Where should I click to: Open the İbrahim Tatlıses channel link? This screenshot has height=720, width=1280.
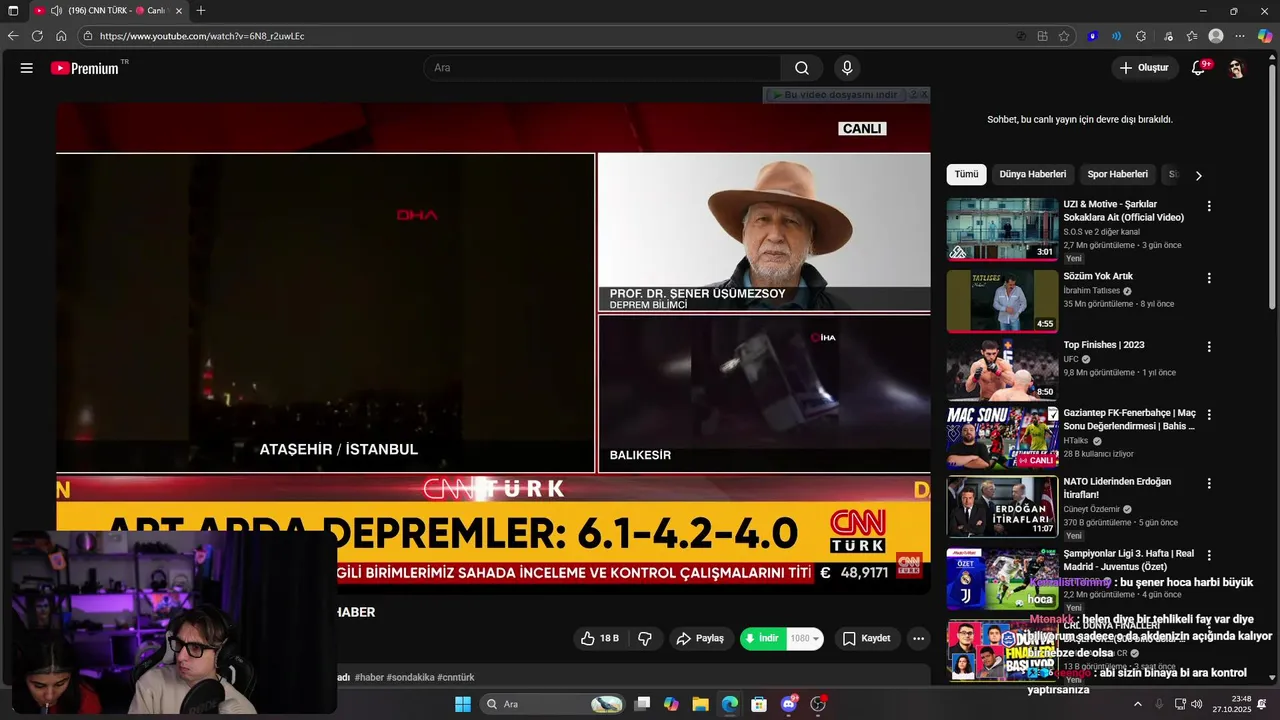(x=1092, y=291)
